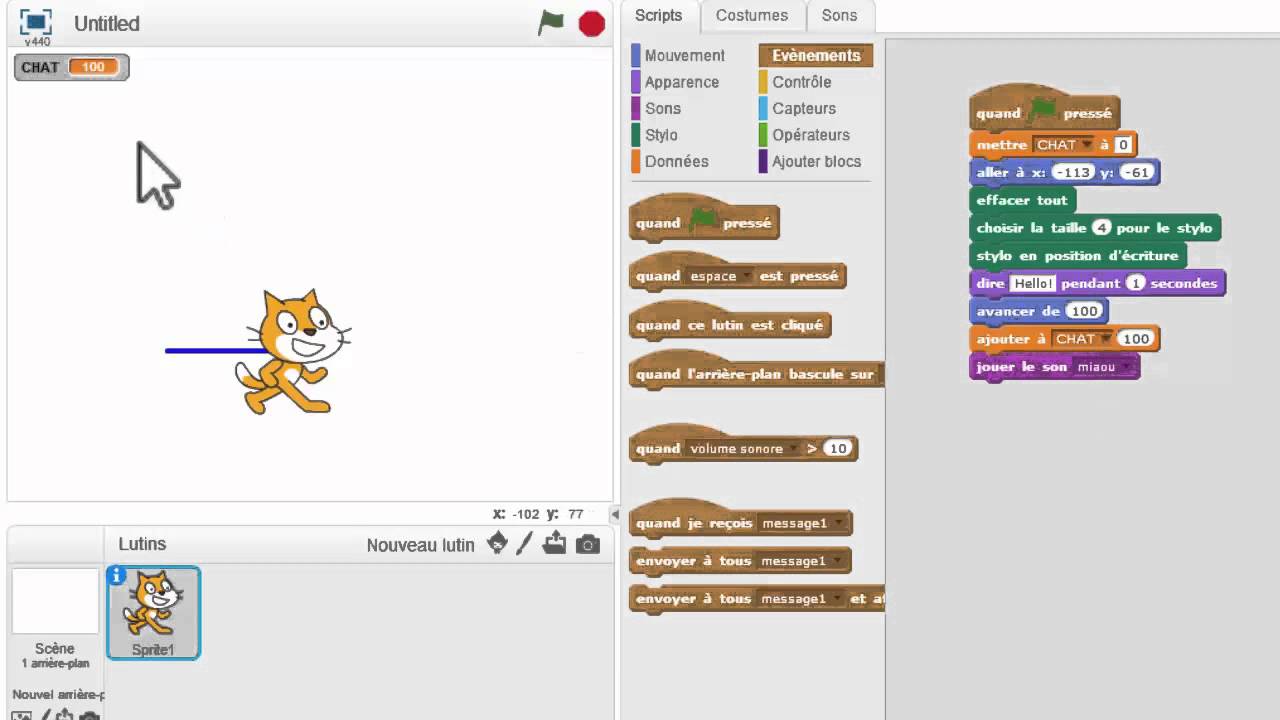
Task: Click stylo en position d'écriture block
Action: [1077, 256]
